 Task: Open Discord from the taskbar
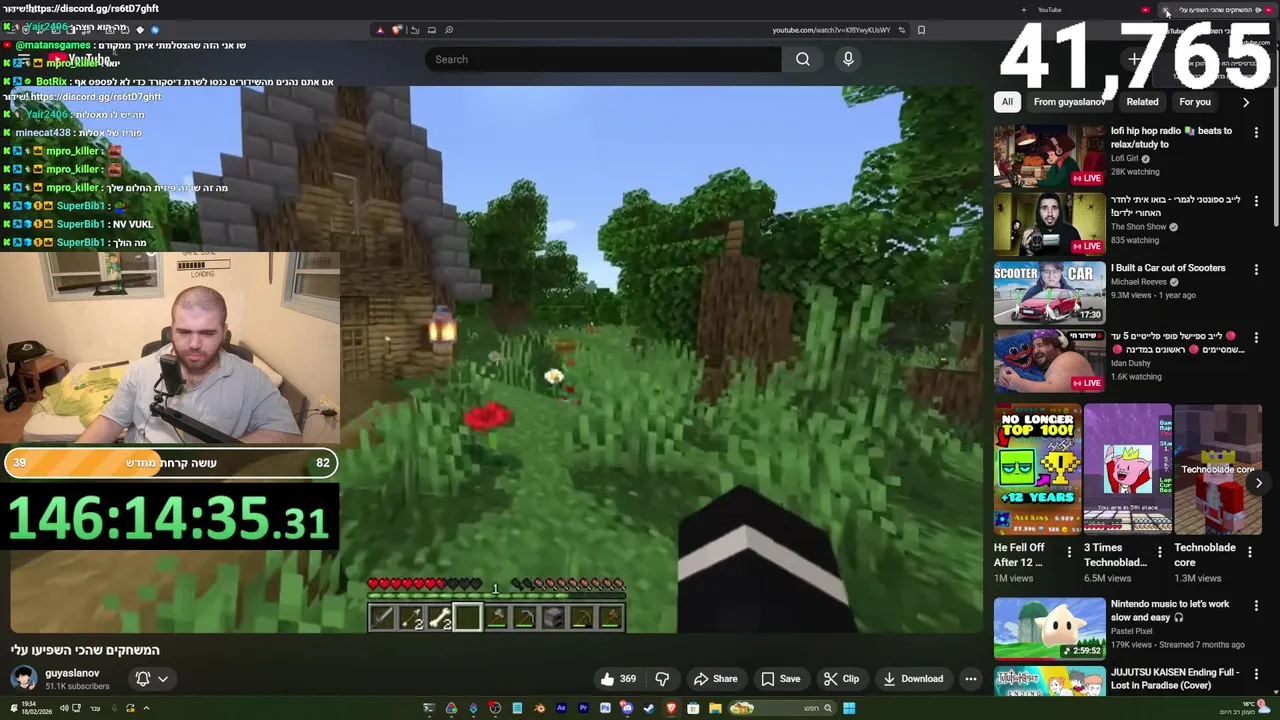click(626, 708)
